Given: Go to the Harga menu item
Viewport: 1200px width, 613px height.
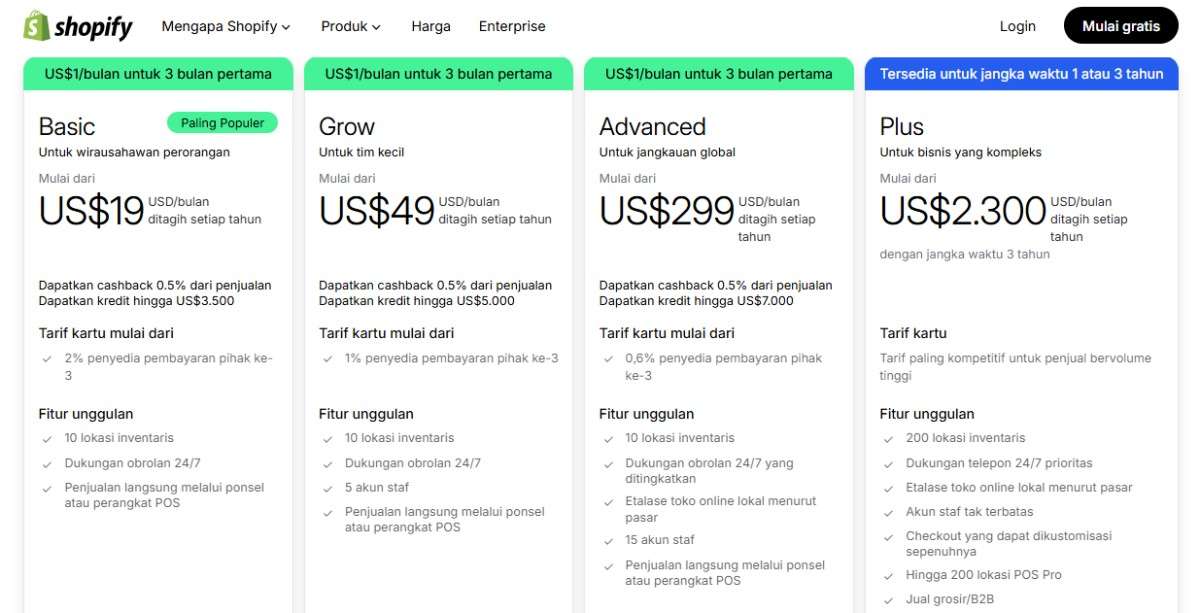Looking at the screenshot, I should (x=431, y=26).
